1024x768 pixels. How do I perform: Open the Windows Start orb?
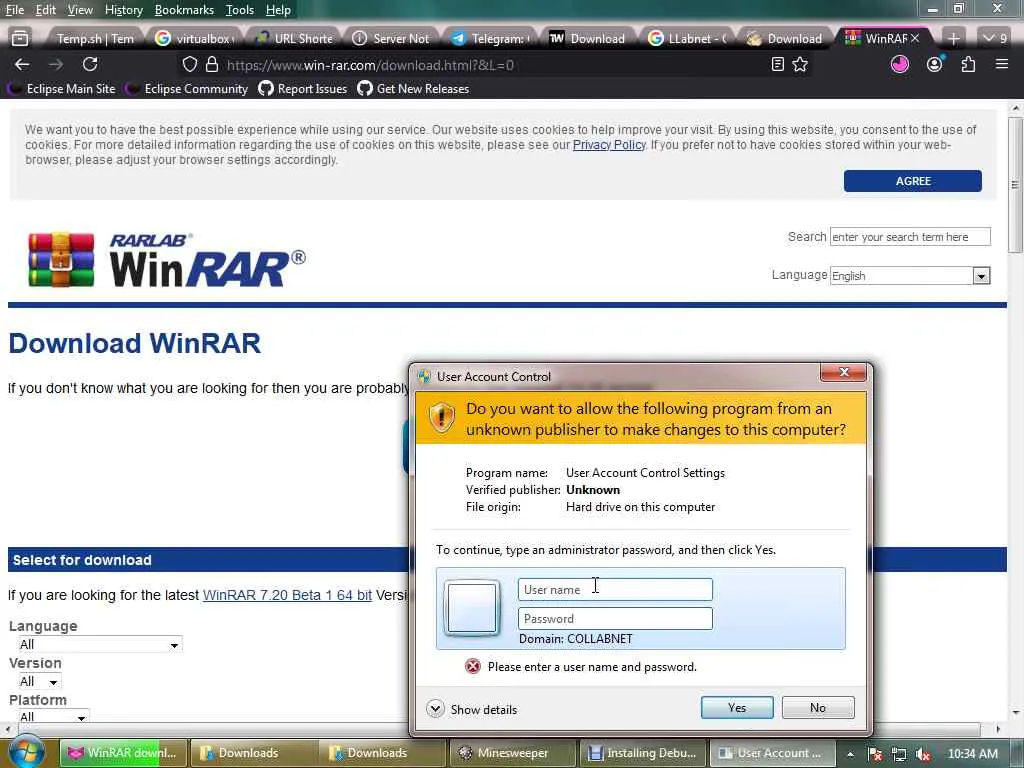26,751
